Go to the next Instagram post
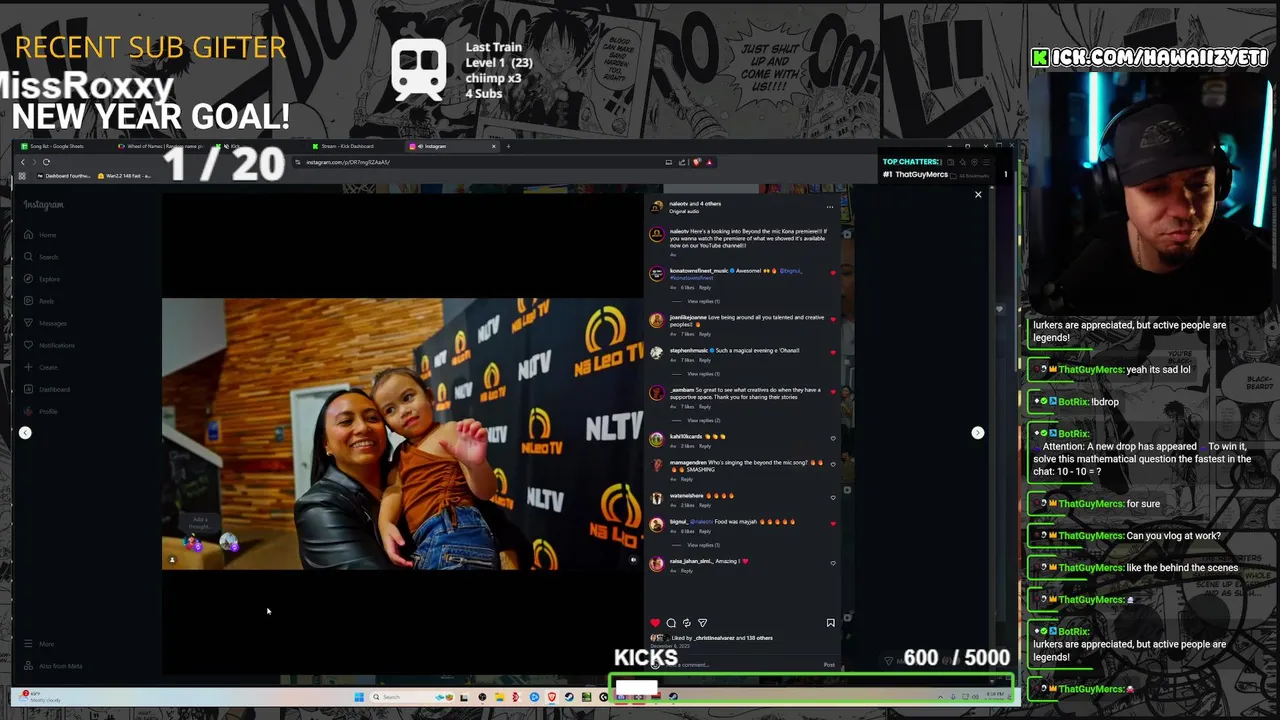Viewport: 1280px width, 720px height. pos(978,433)
